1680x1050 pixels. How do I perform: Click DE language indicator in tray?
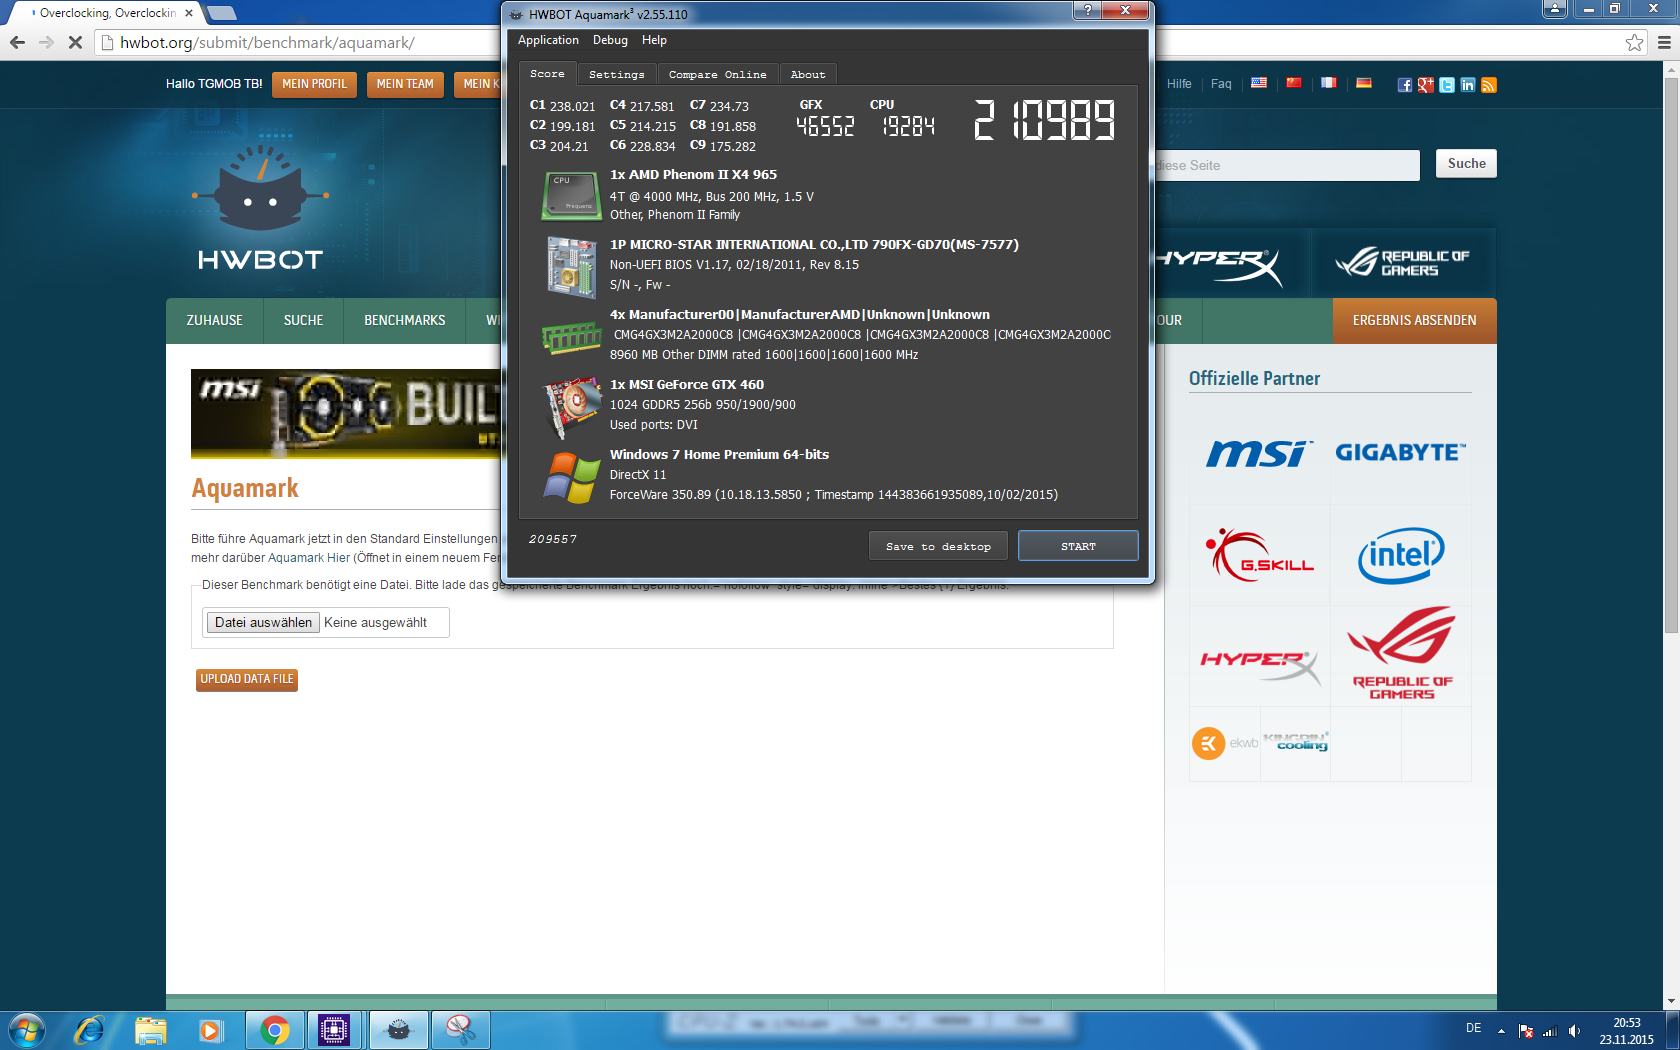(1473, 1028)
